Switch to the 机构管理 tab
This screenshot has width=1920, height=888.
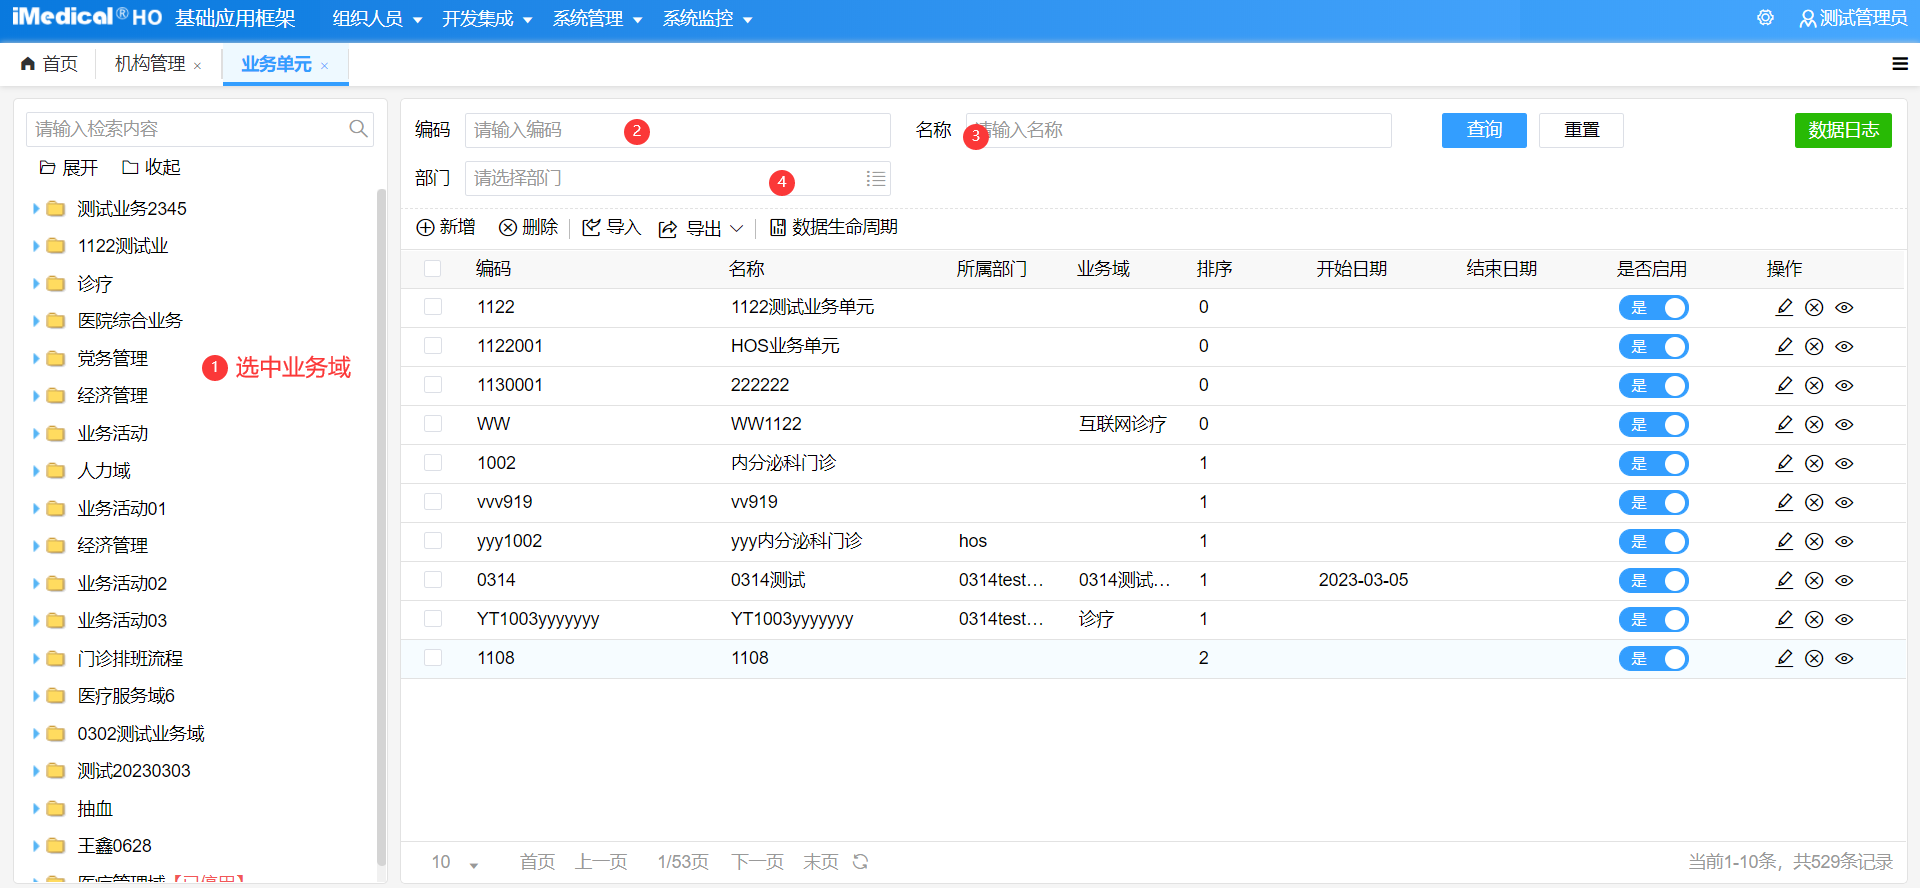[x=150, y=64]
